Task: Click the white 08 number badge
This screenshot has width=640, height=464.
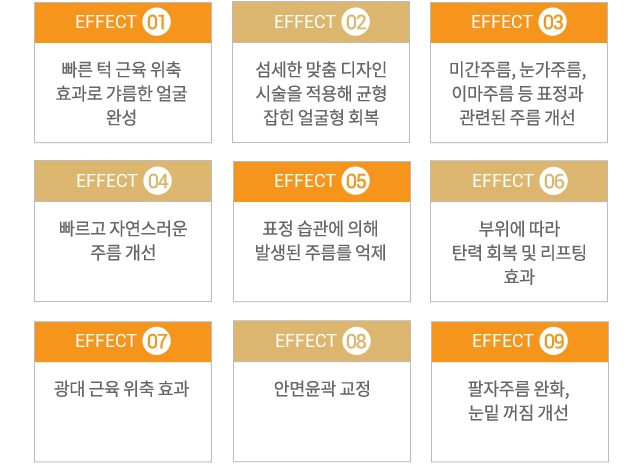Action: pos(356,341)
